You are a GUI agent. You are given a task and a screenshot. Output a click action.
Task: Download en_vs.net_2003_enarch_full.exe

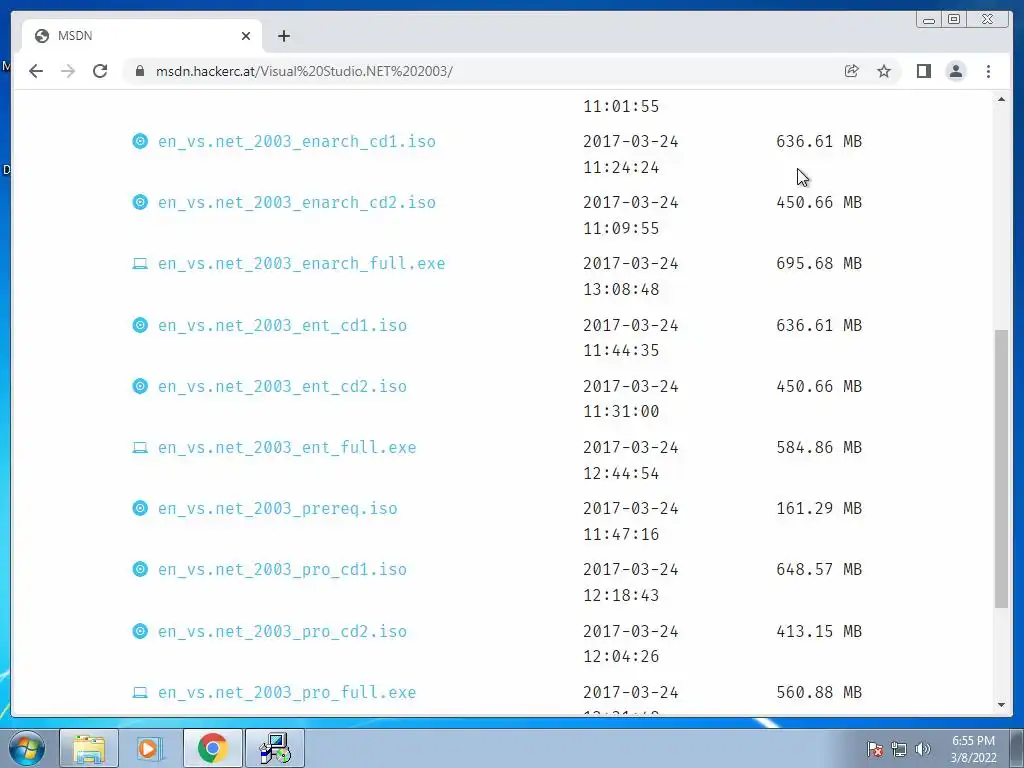pyautogui.click(x=301, y=264)
